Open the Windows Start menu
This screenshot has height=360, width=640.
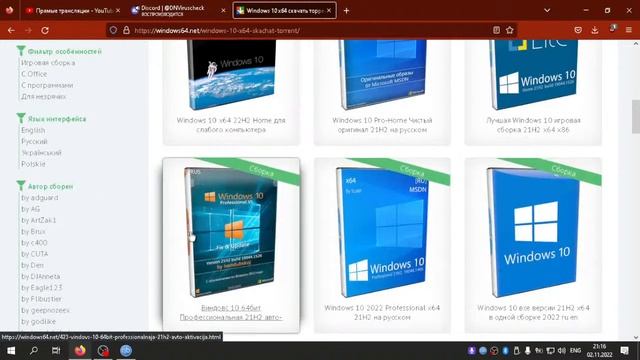point(11,351)
